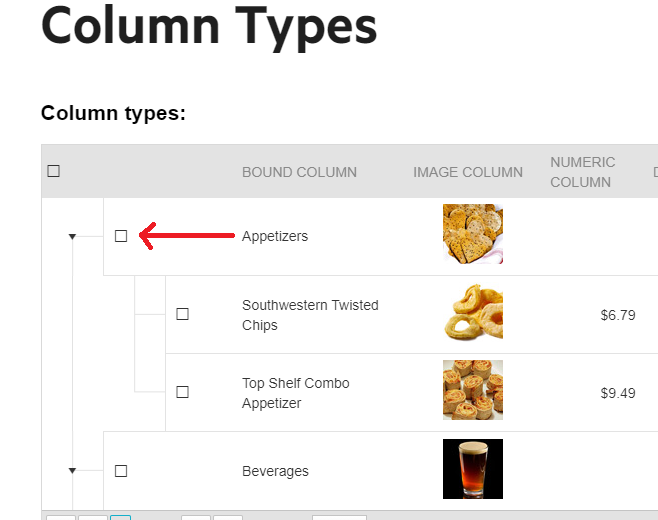Select the Beverages row label
The image size is (658, 520).
(x=275, y=471)
